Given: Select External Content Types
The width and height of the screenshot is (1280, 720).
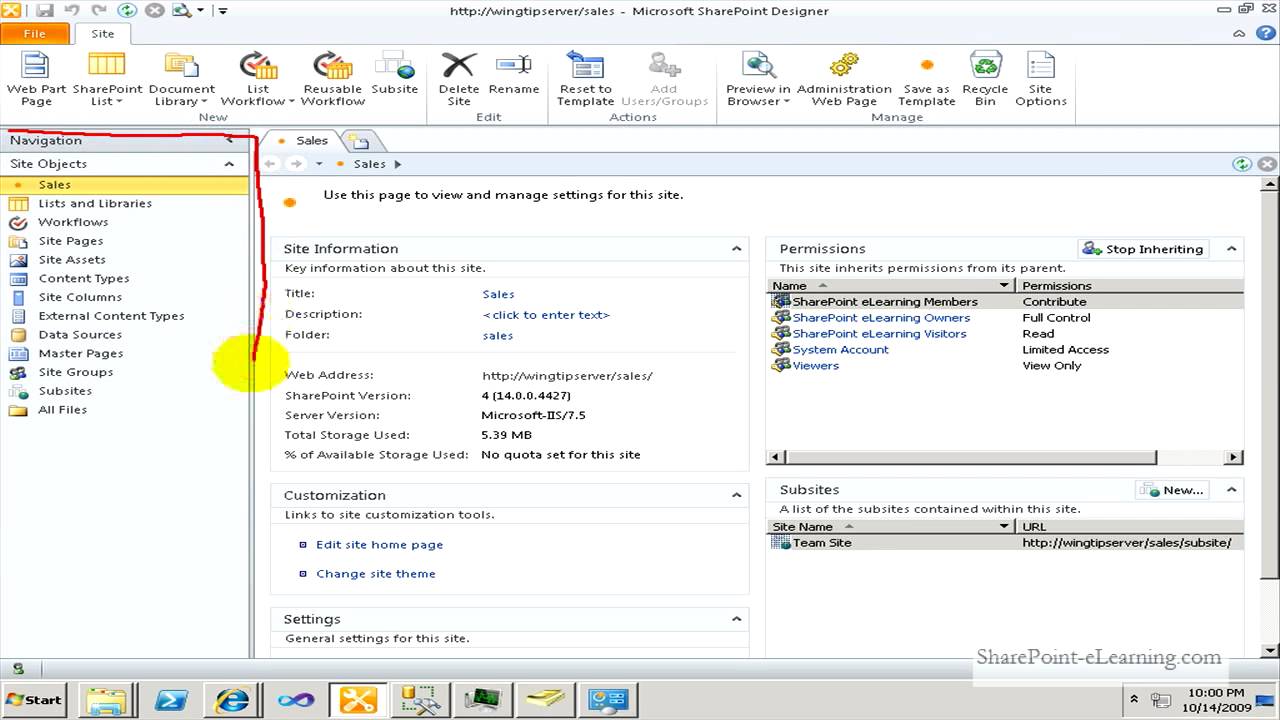Looking at the screenshot, I should 111,316.
